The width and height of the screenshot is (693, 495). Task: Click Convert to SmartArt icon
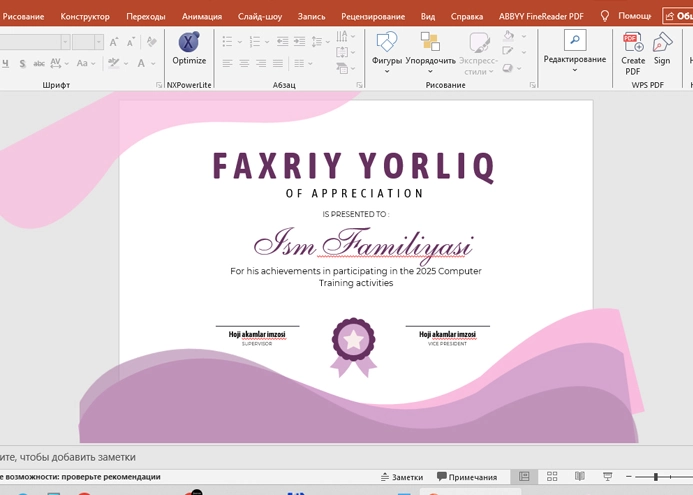[342, 68]
